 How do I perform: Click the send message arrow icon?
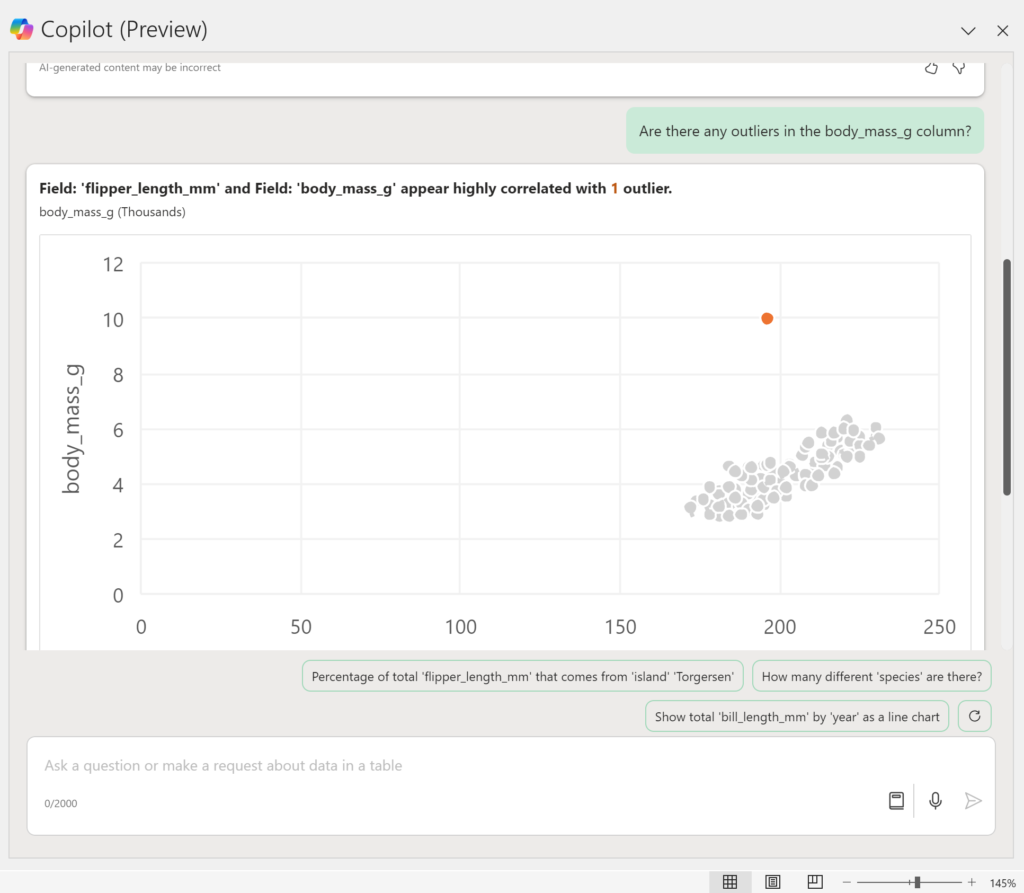(x=973, y=800)
